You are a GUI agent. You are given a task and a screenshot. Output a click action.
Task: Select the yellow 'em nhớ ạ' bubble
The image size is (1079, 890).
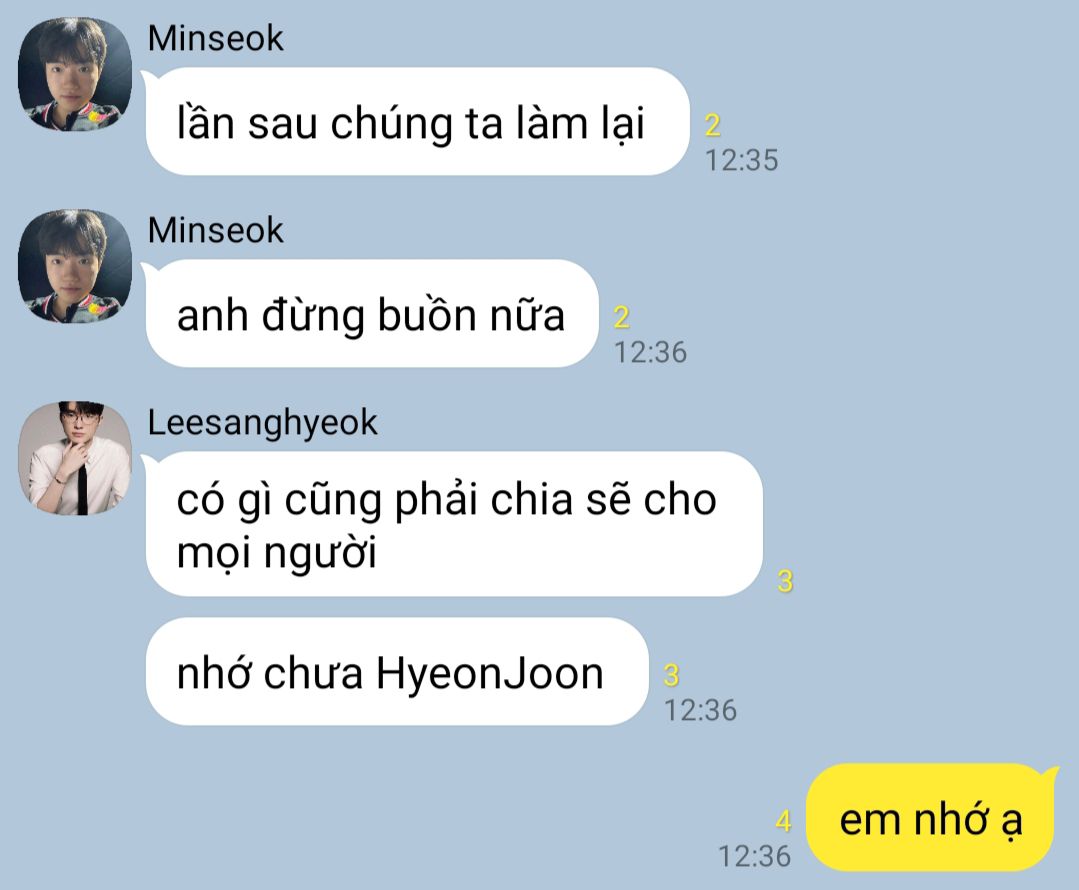point(930,818)
